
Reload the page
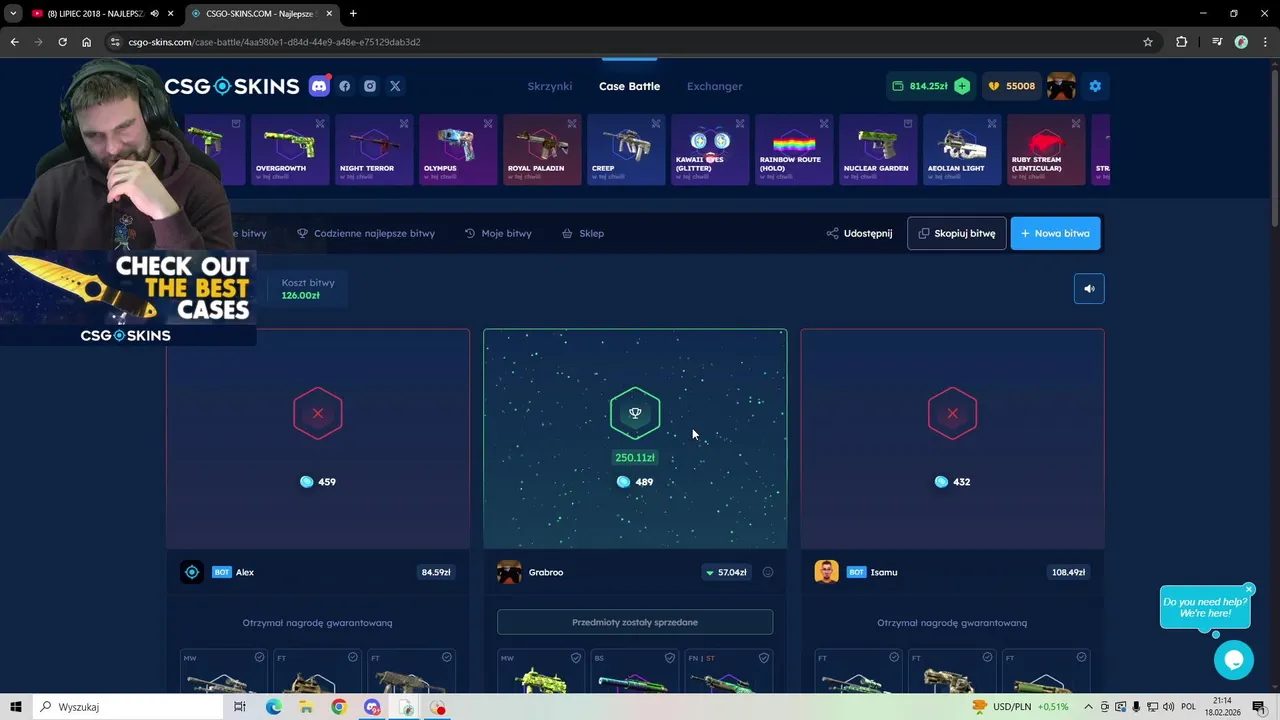coord(62,42)
